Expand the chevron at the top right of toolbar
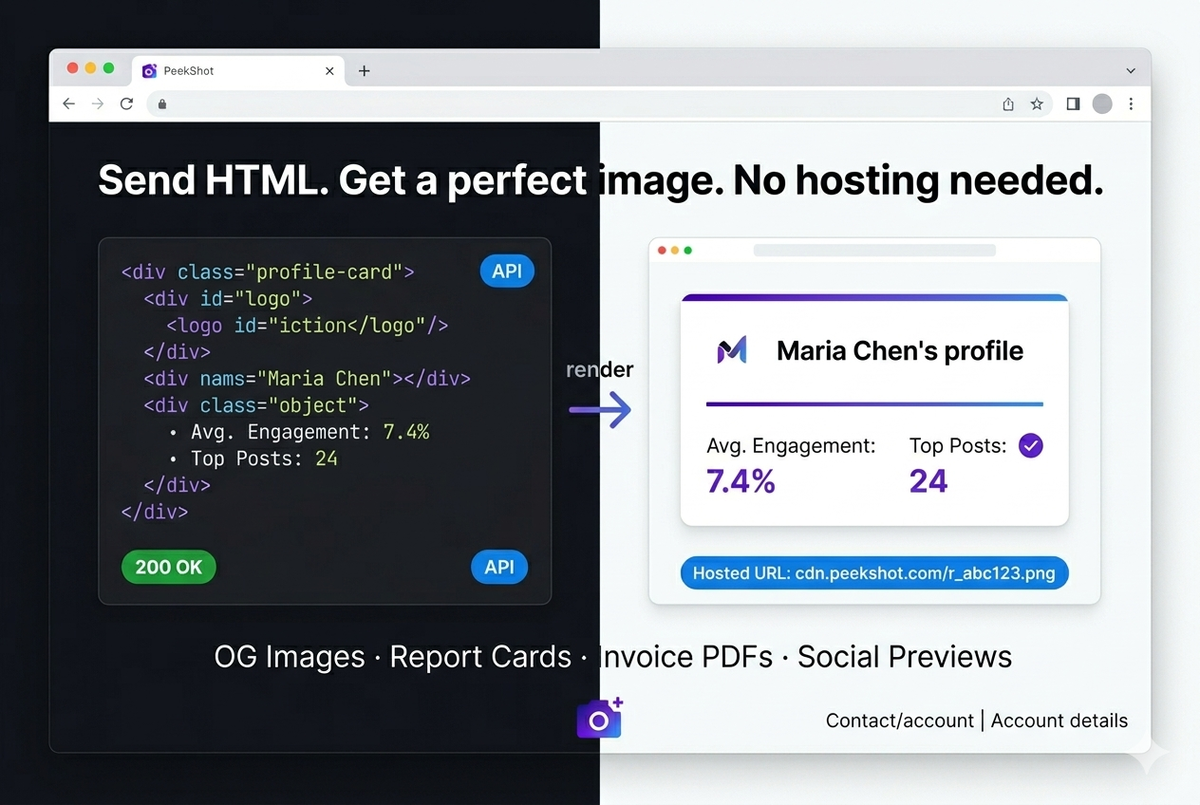This screenshot has height=805, width=1200. (x=1130, y=70)
